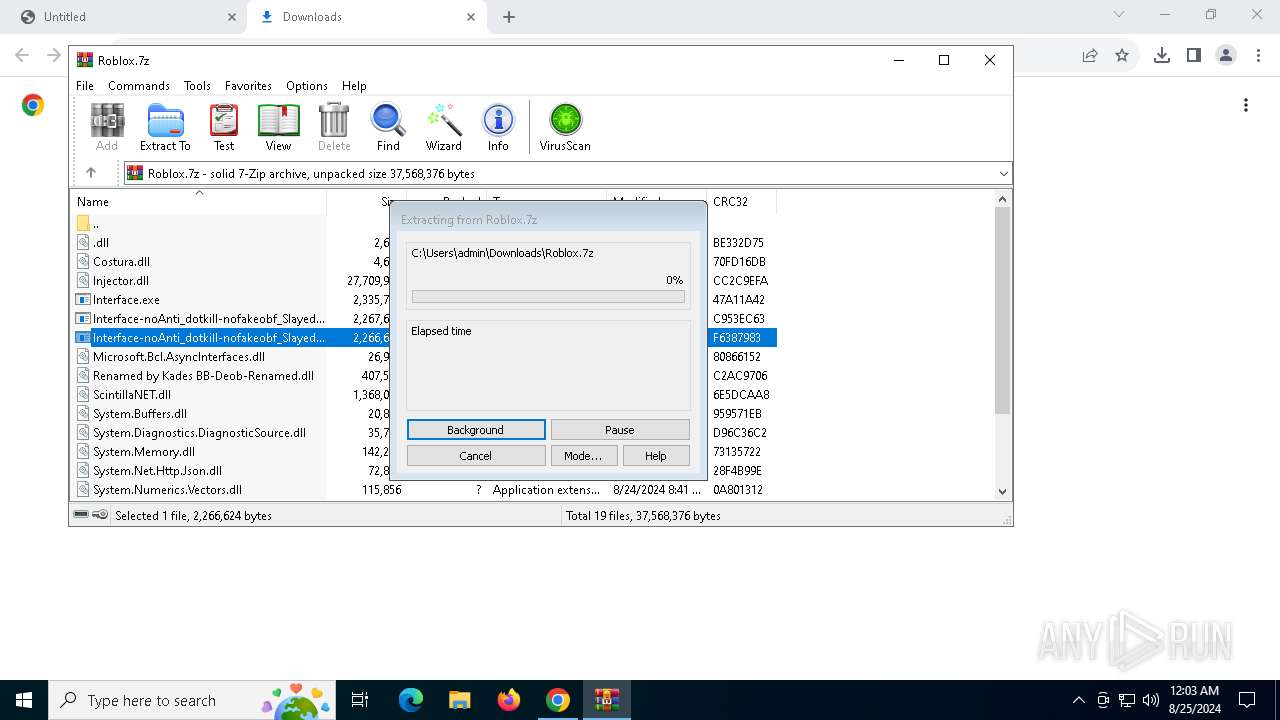Click the Add archive icon
Screen dimensions: 1280x720
tap(107, 127)
